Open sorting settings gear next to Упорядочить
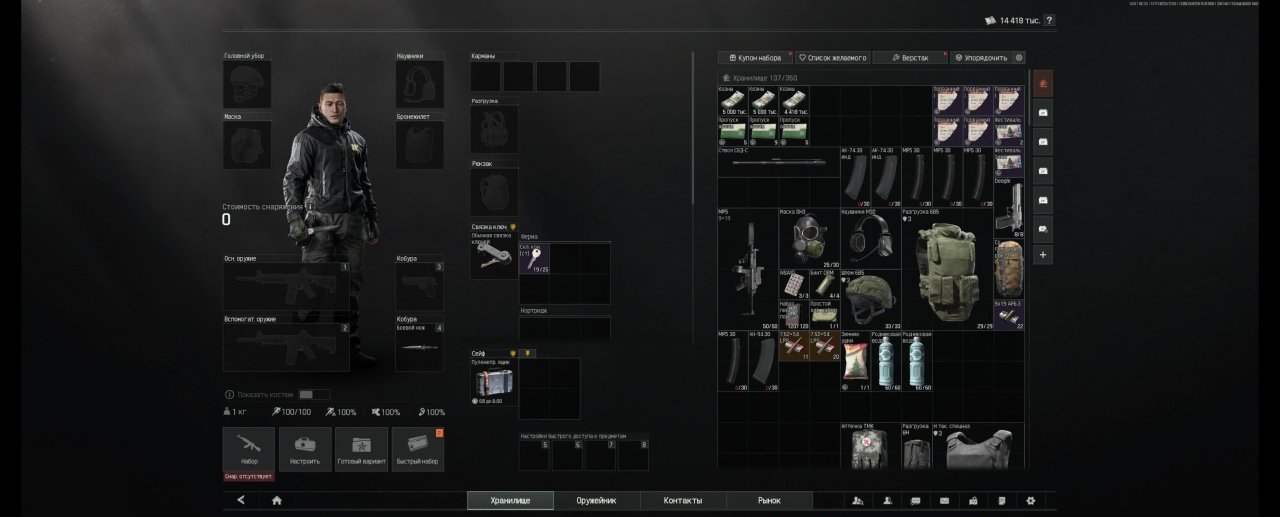Image resolution: width=1280 pixels, height=517 pixels. click(1019, 58)
